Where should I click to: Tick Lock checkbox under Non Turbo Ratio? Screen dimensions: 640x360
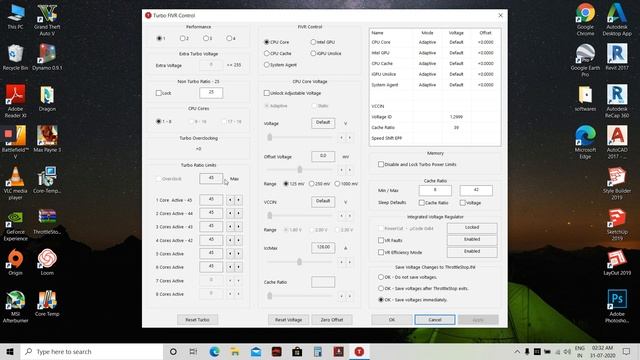[x=159, y=93]
